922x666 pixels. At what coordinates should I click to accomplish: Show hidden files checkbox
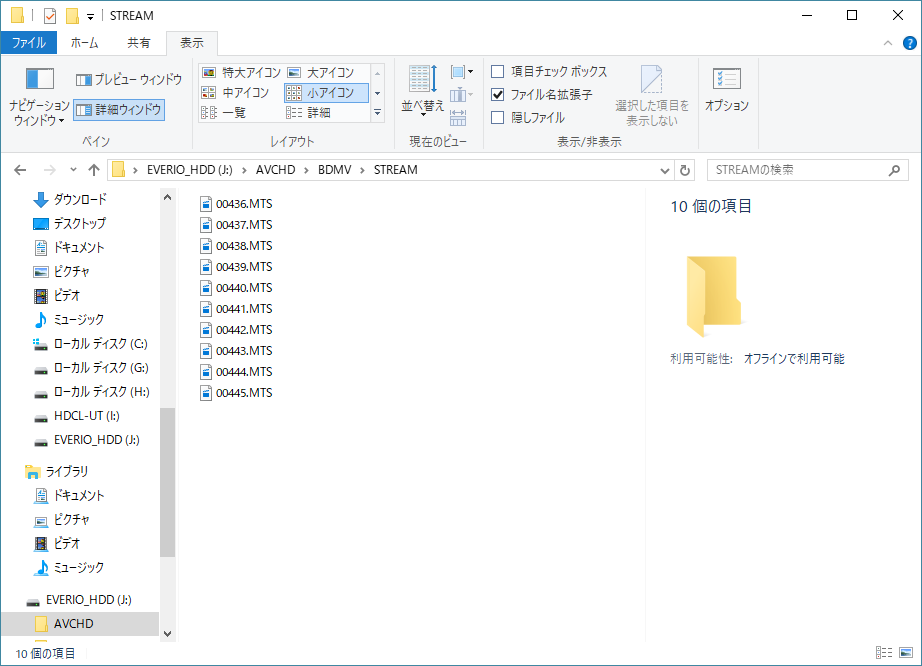click(x=527, y=118)
